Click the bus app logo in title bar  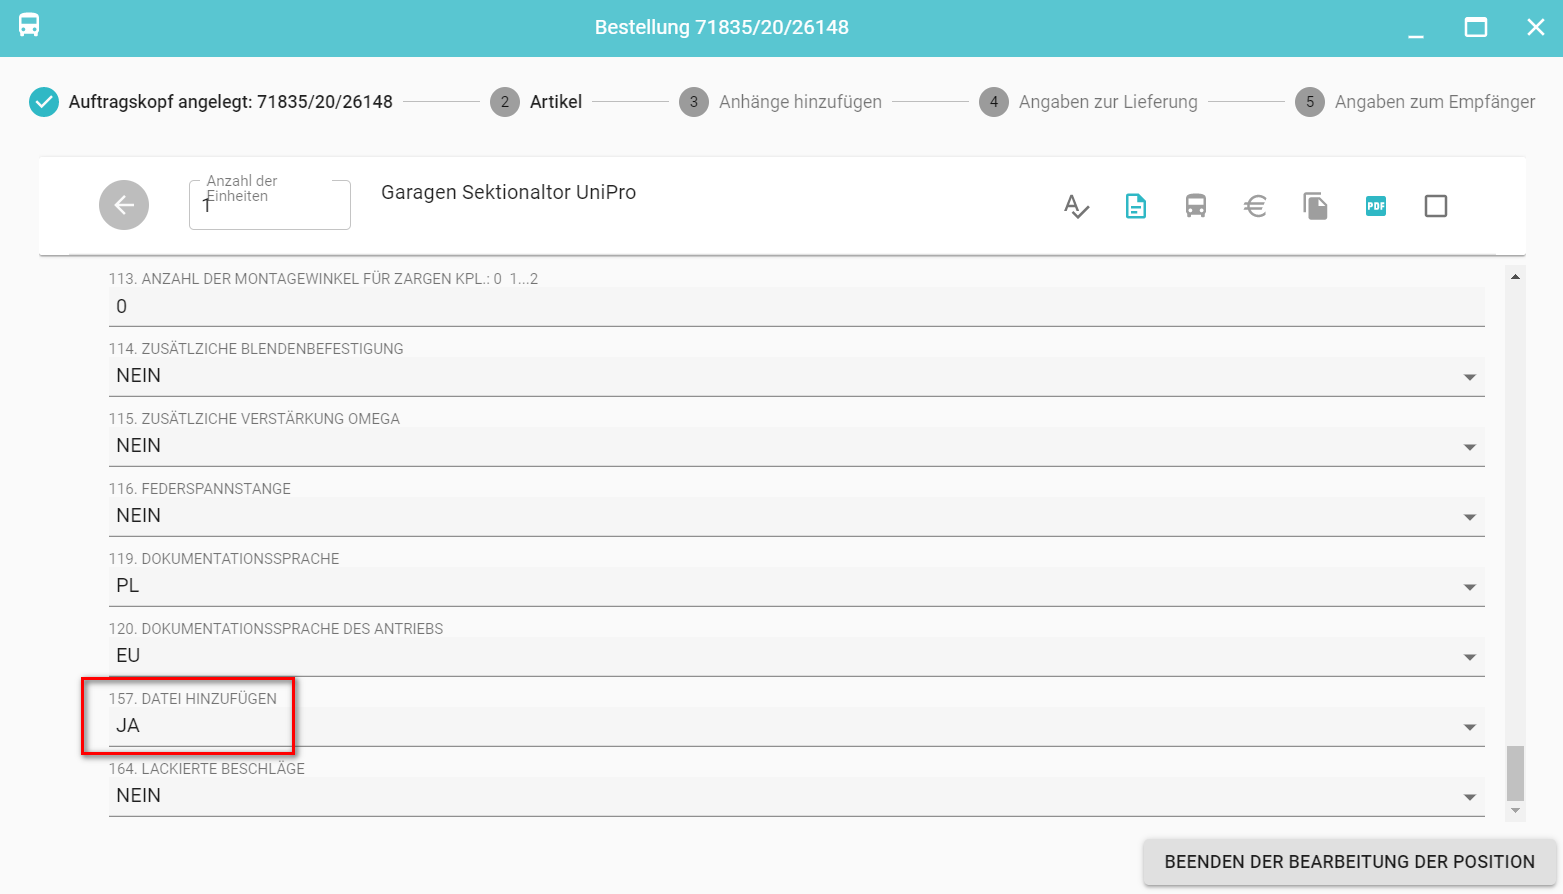point(29,26)
